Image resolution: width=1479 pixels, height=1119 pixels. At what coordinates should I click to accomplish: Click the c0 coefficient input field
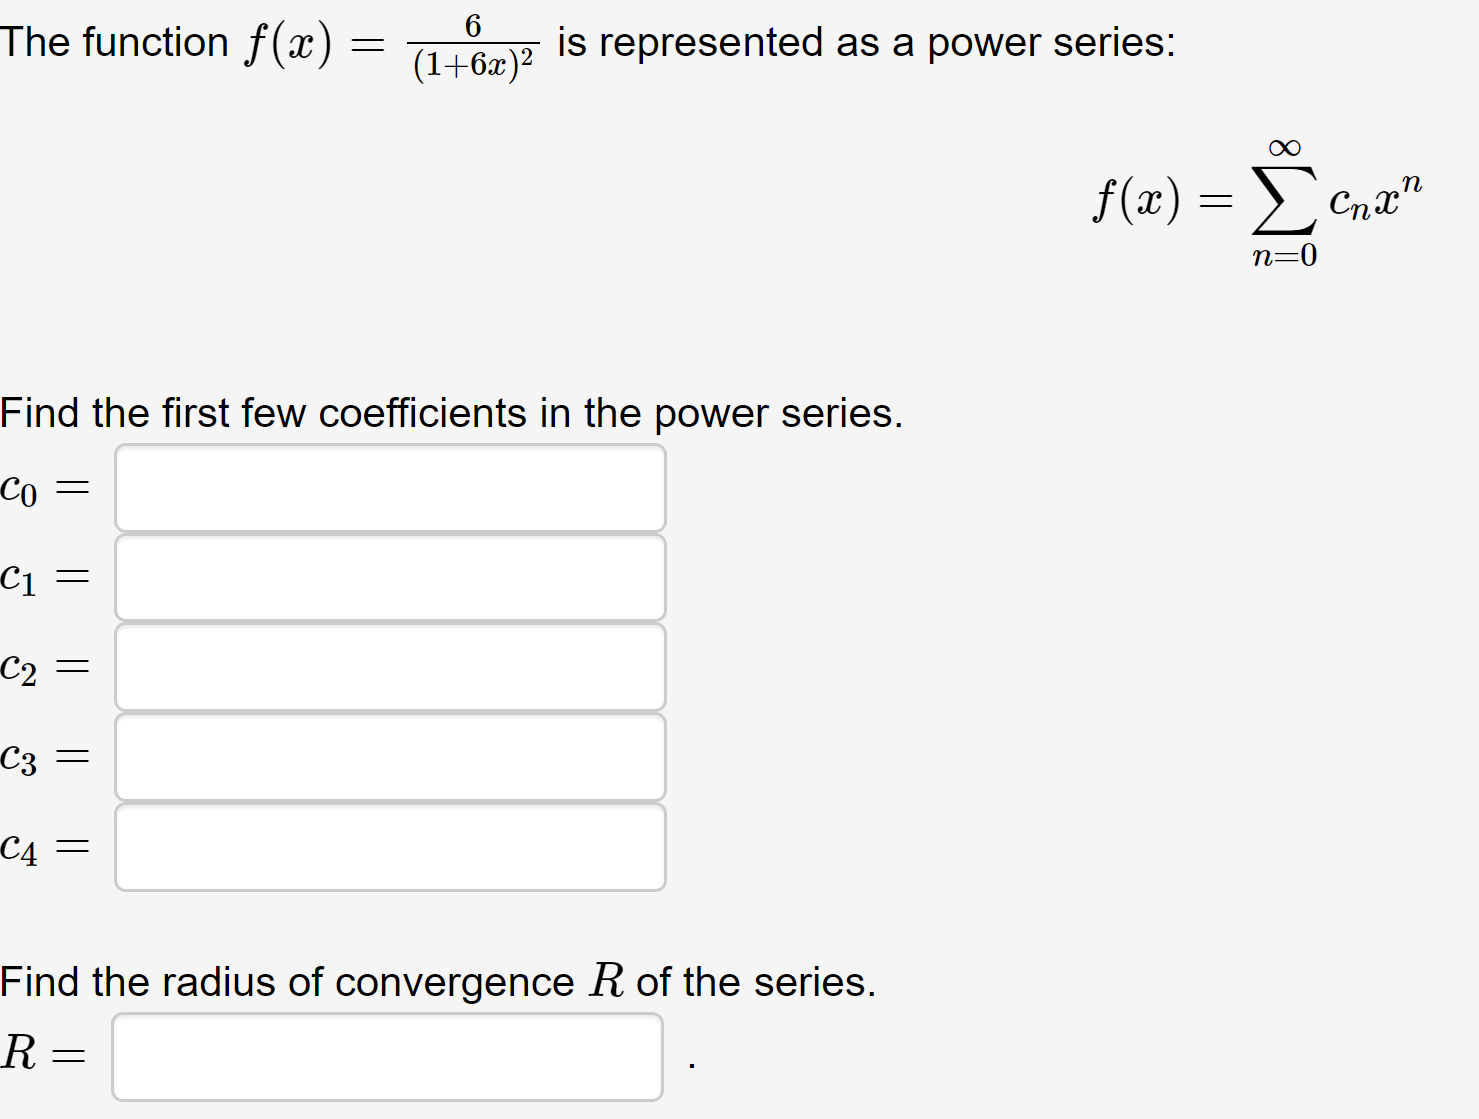(390, 487)
